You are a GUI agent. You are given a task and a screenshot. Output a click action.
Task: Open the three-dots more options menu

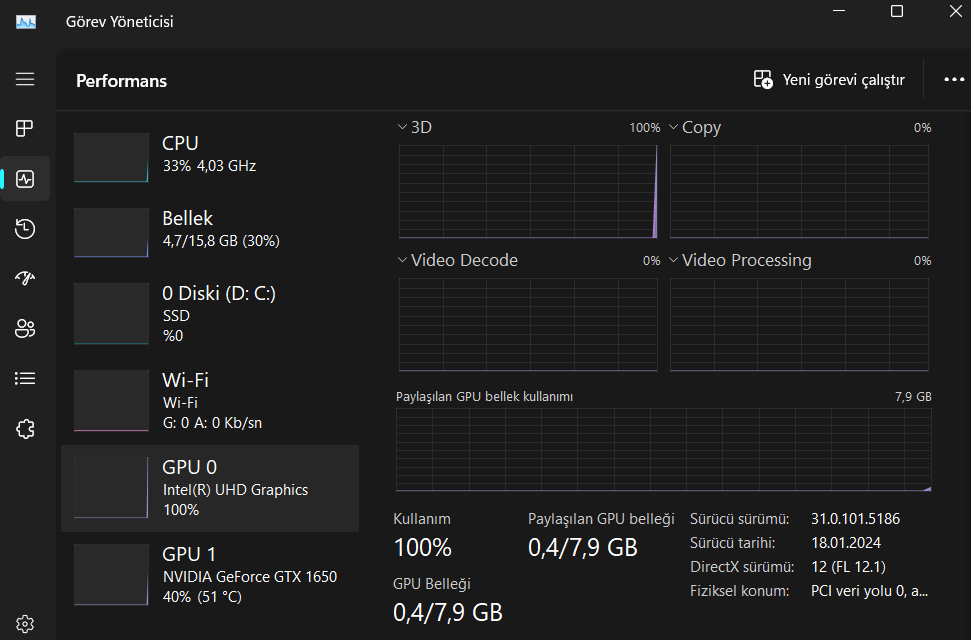[x=954, y=80]
